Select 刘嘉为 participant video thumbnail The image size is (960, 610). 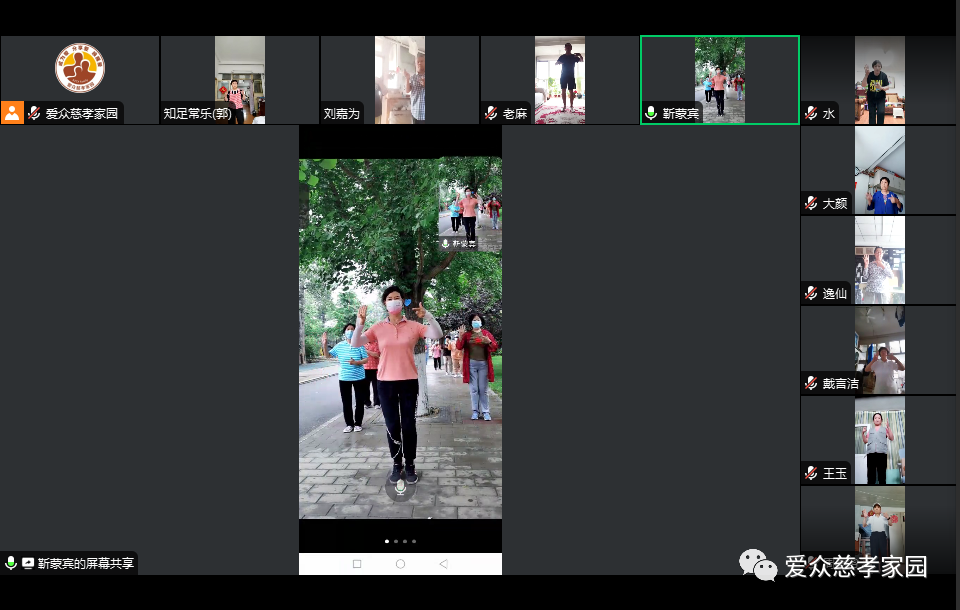(x=400, y=80)
